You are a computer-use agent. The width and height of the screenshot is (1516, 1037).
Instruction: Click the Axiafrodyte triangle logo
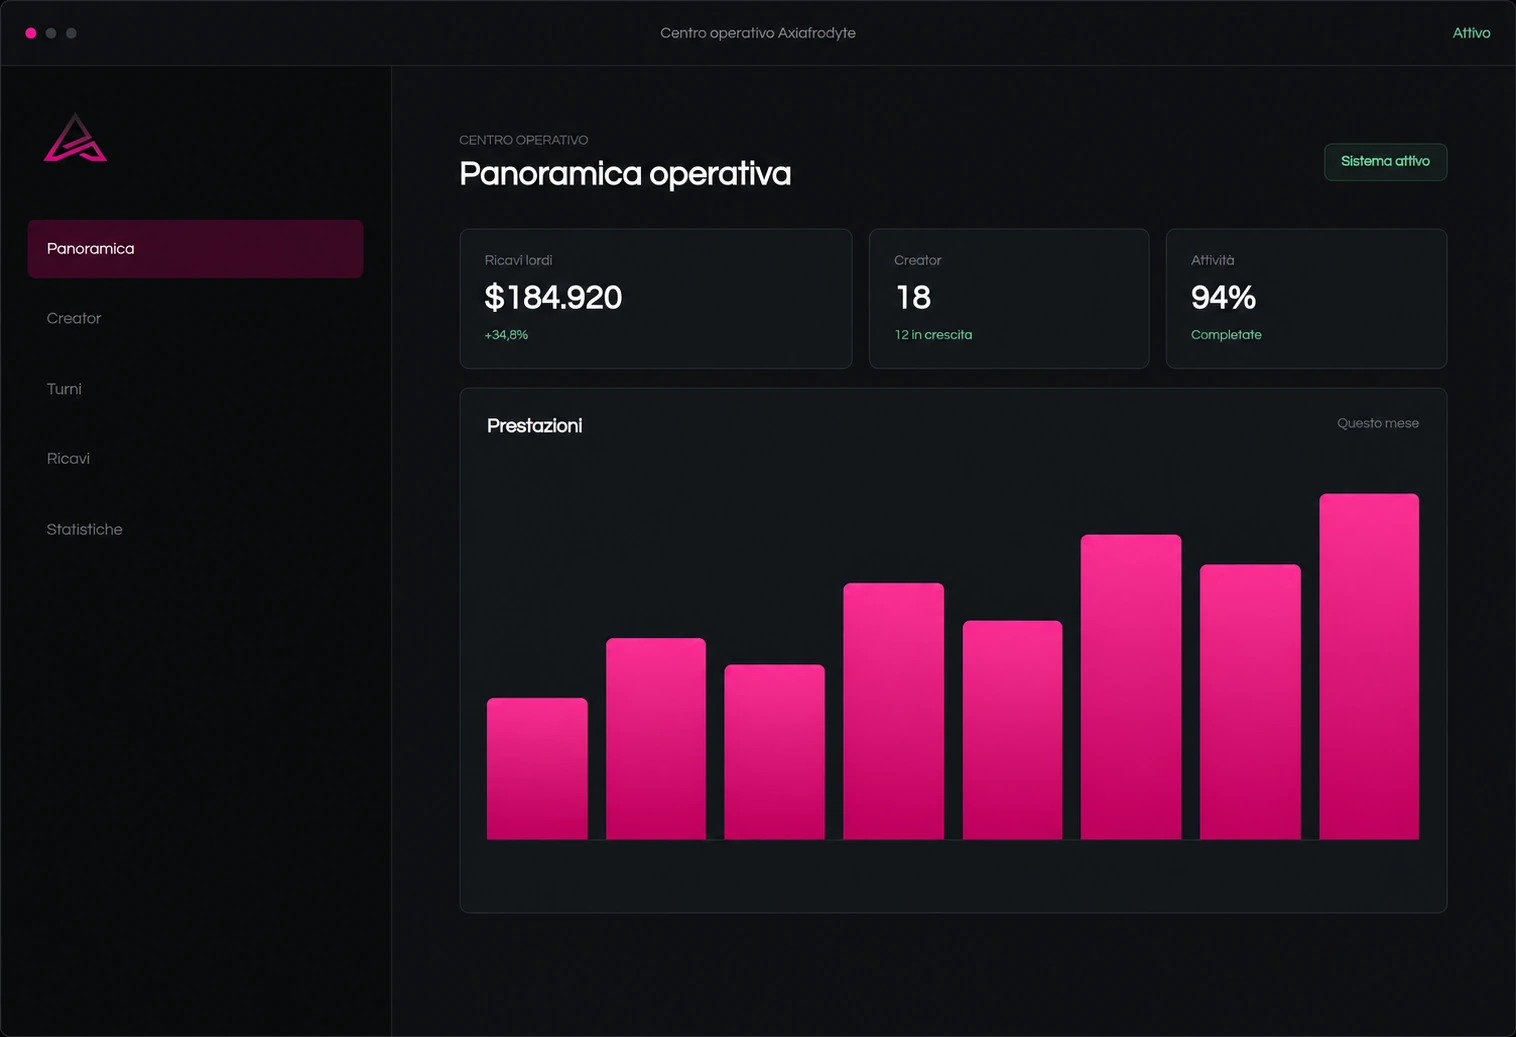(x=75, y=137)
